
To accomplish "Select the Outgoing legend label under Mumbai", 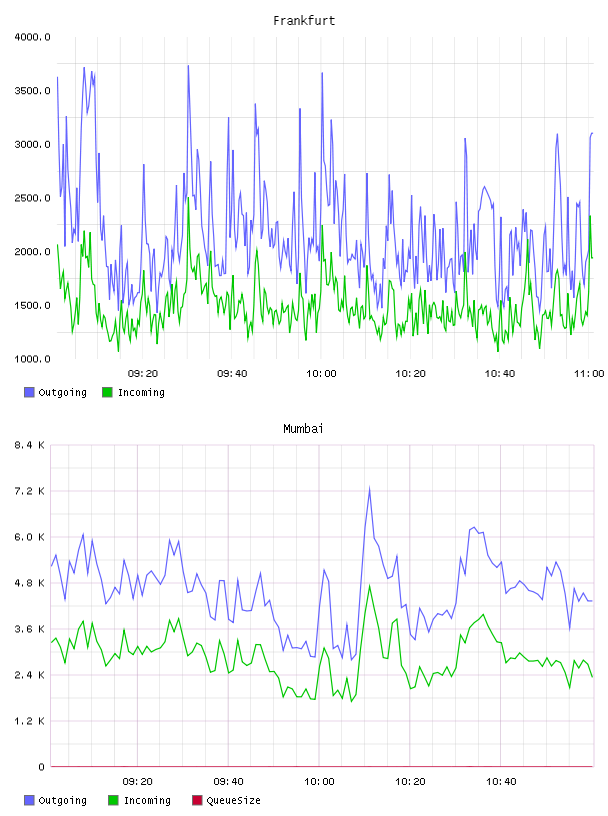I will pos(62,801).
